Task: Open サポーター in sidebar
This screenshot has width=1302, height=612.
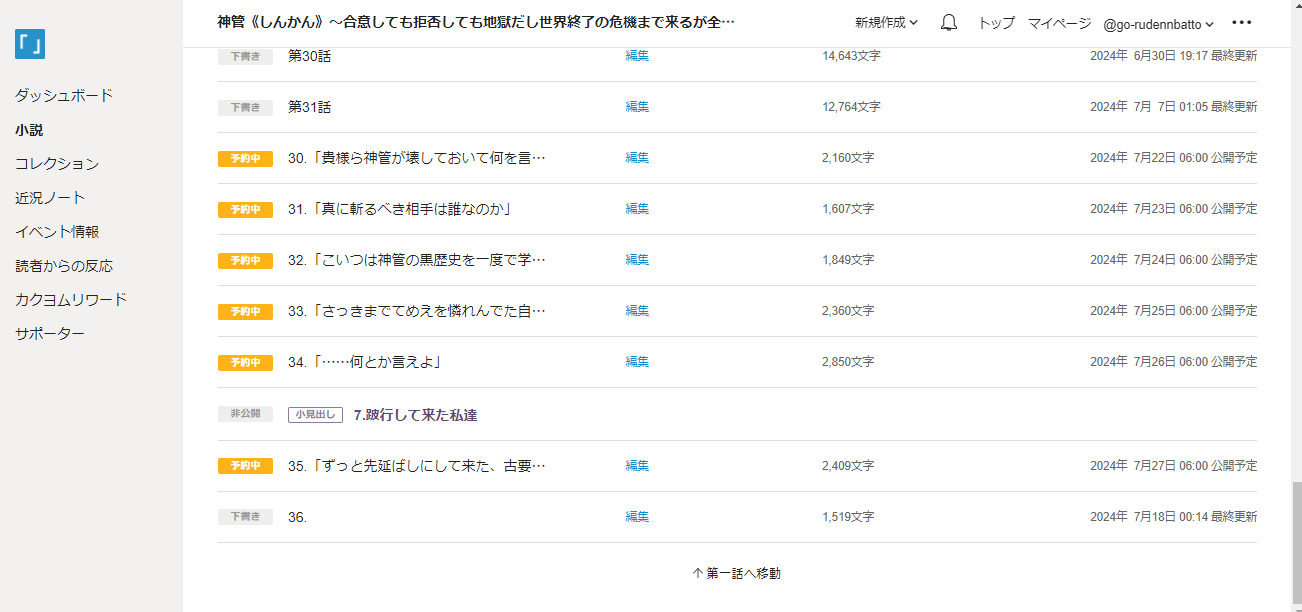Action: [50, 334]
